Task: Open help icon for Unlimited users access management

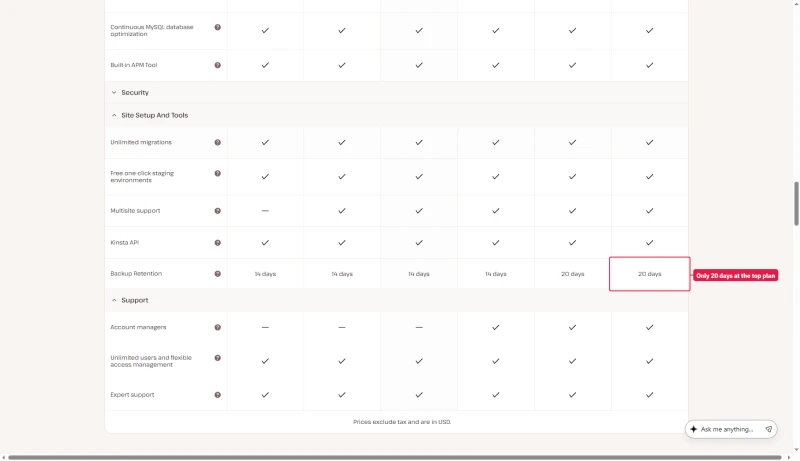Action: 217,358
